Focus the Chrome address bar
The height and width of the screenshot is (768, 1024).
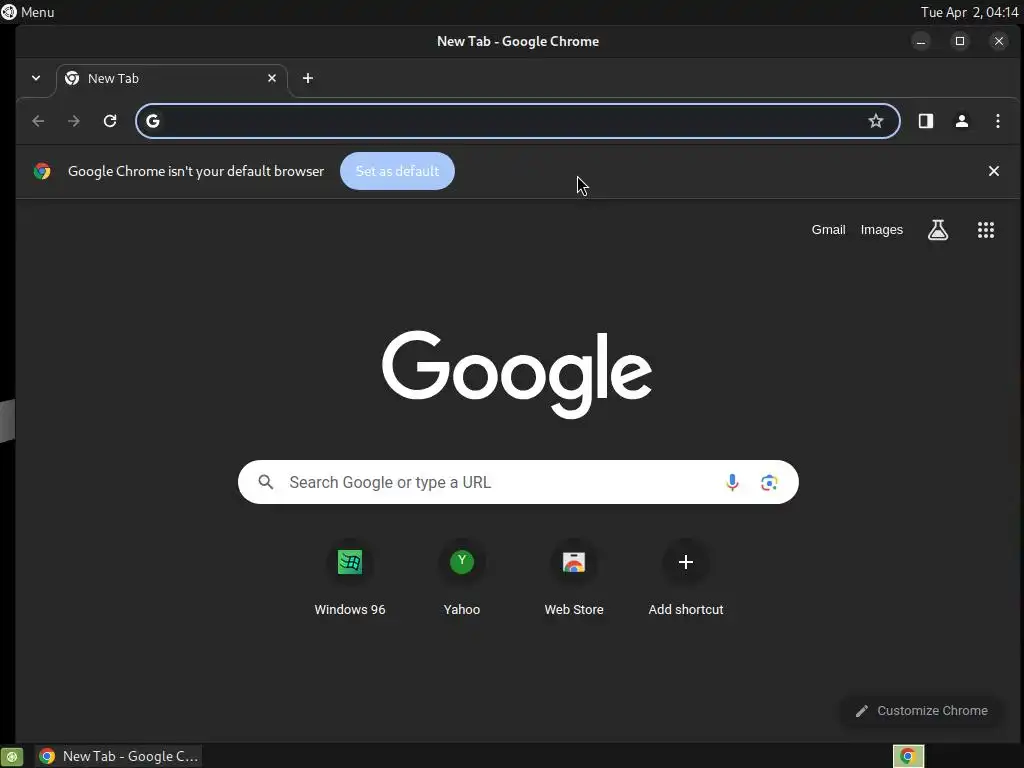click(517, 121)
